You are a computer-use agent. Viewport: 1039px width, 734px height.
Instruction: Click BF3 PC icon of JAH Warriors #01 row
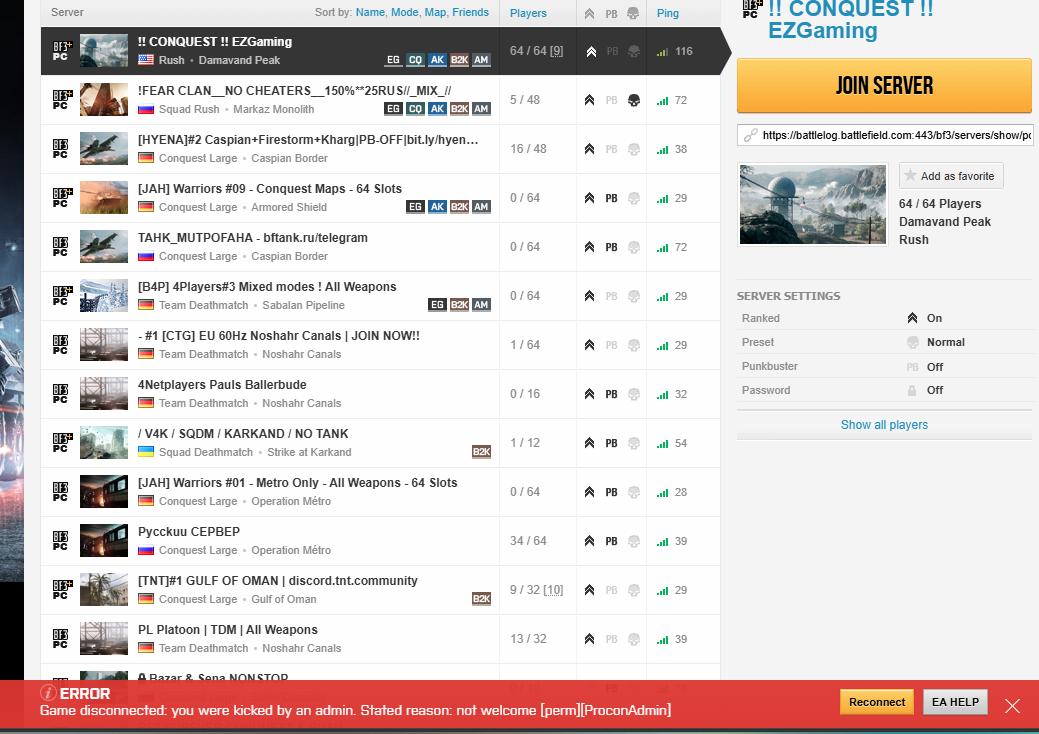(x=60, y=492)
